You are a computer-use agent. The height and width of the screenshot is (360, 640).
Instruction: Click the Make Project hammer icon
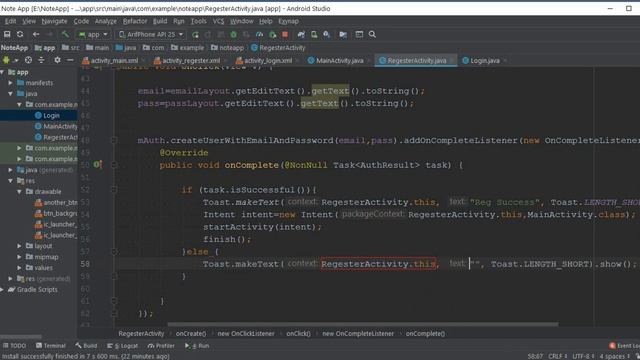coord(65,35)
